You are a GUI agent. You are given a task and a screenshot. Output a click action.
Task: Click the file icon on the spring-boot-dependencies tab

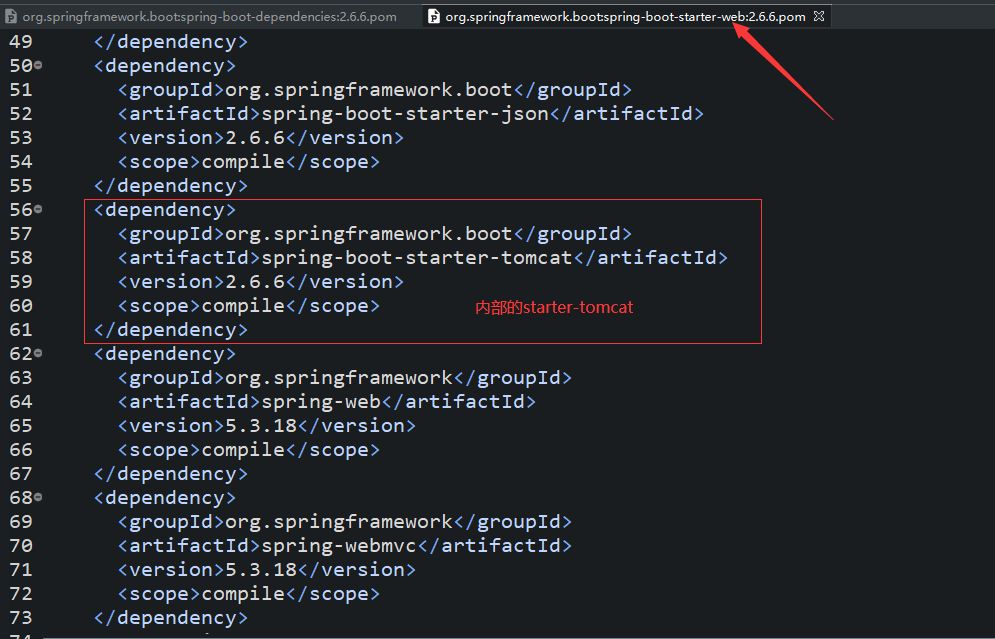coord(11,17)
